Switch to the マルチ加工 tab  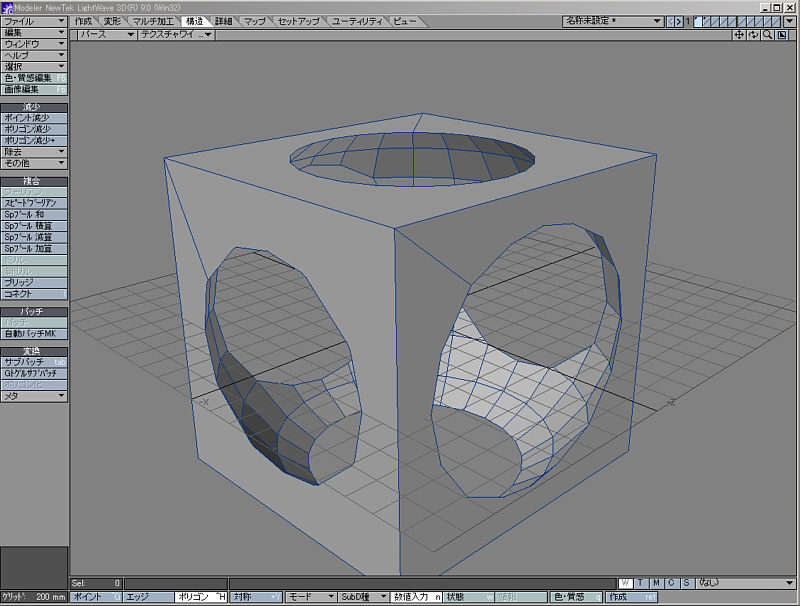(152, 21)
